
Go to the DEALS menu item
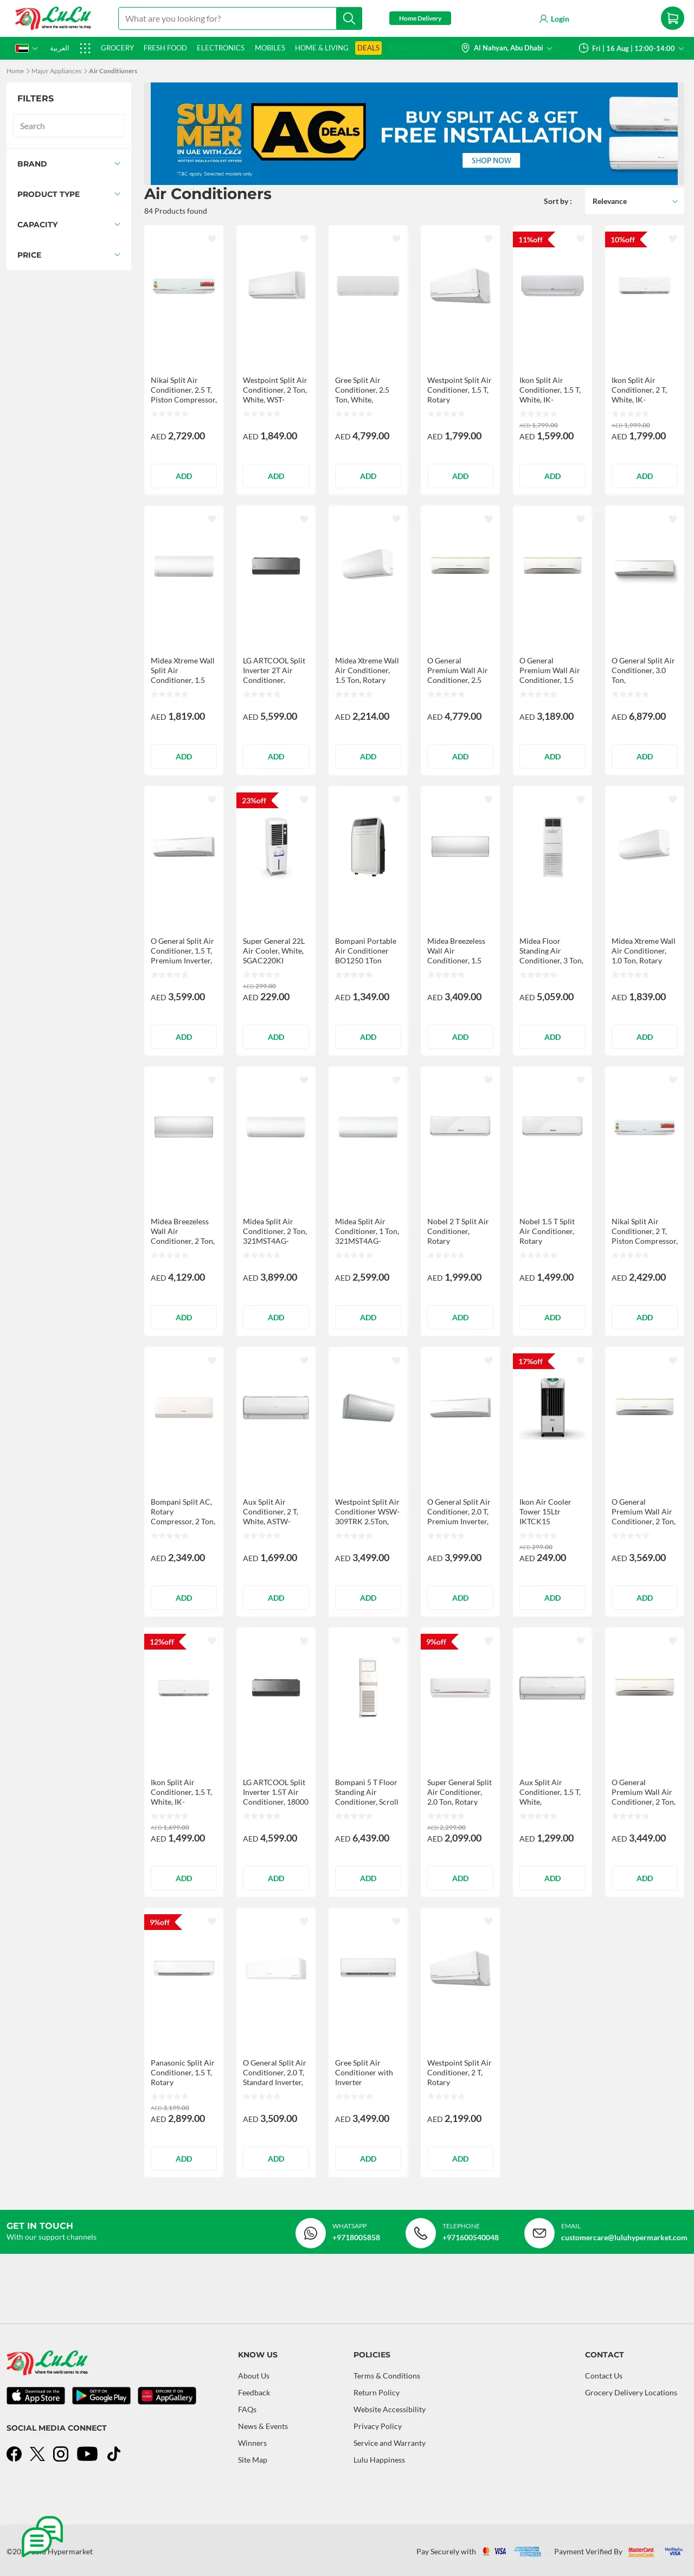(368, 48)
